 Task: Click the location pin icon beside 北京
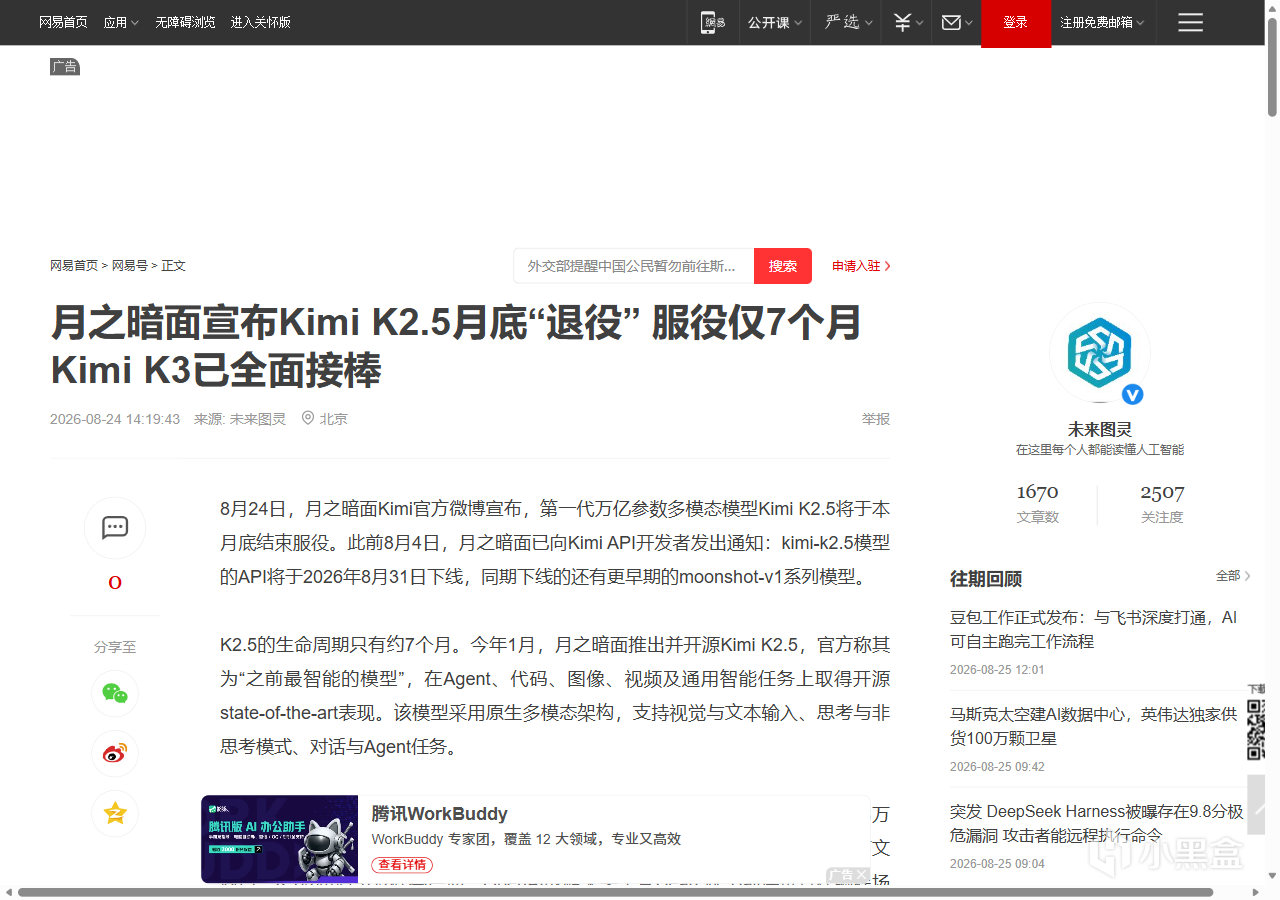click(308, 419)
